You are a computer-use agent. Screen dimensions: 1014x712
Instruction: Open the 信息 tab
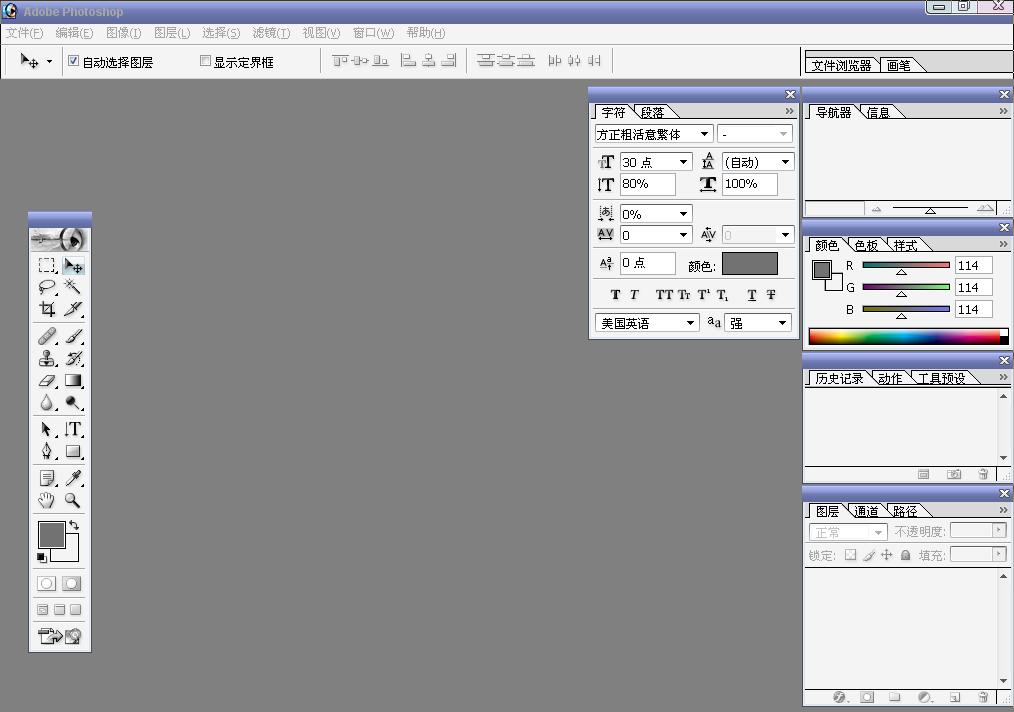(x=878, y=113)
